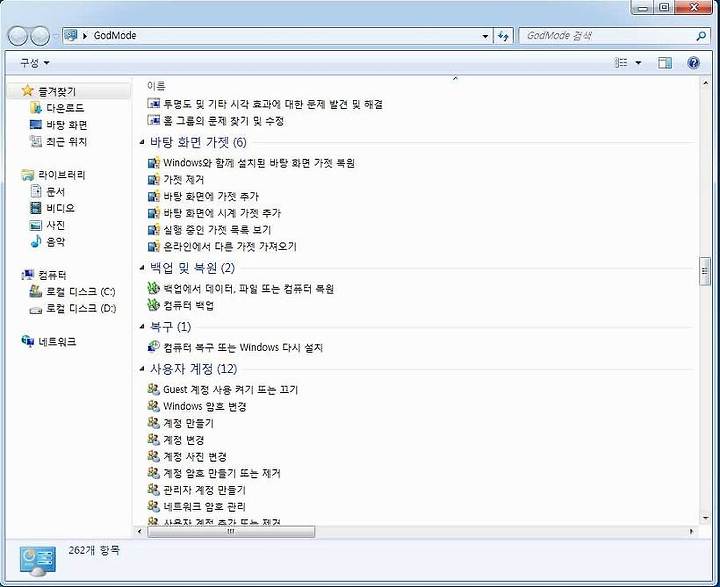Click the 음악 note icon

point(35,241)
